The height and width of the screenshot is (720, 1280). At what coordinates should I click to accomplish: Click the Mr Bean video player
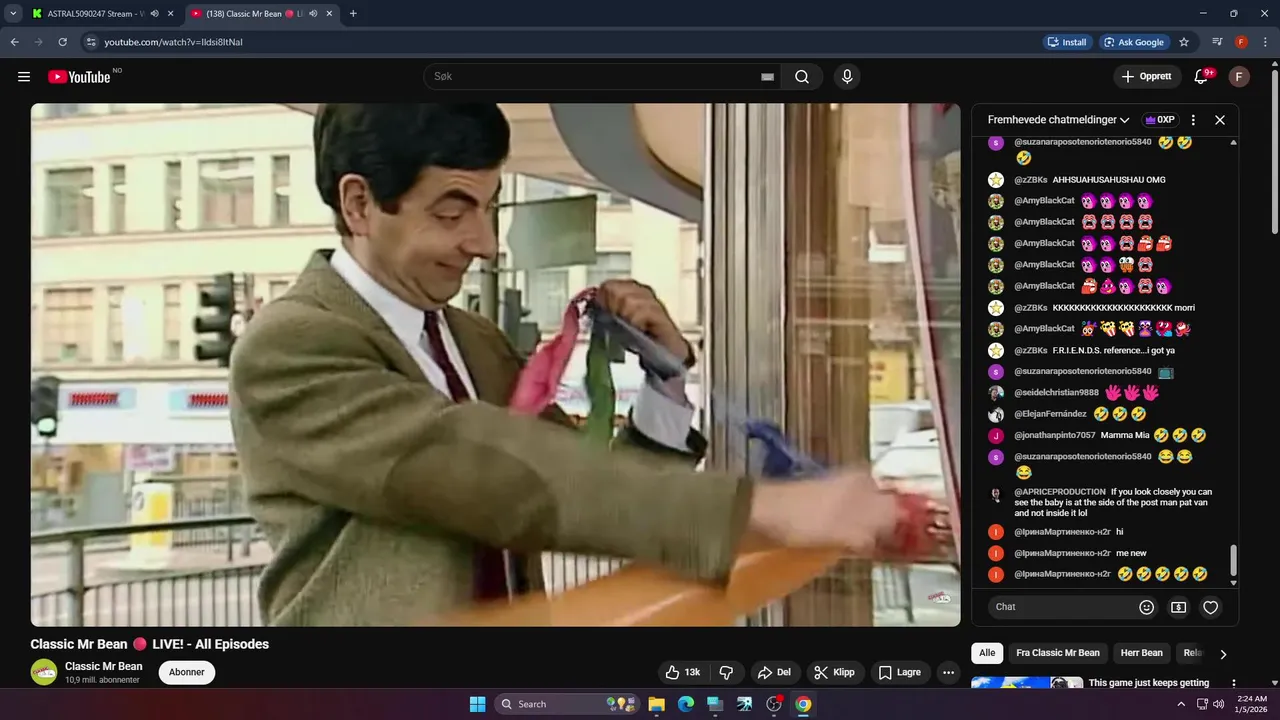(x=496, y=365)
